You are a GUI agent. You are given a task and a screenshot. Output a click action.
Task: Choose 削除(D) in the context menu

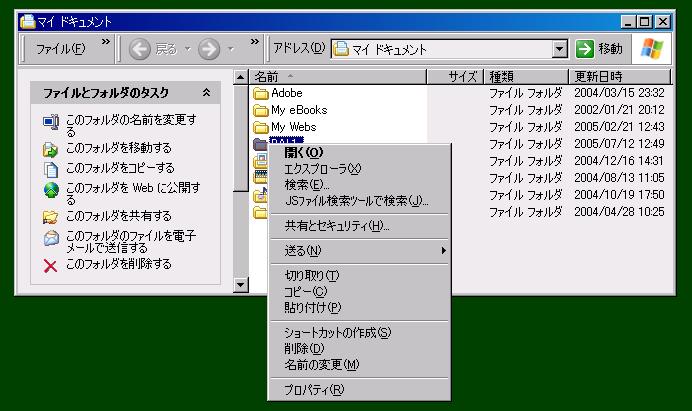359,348
